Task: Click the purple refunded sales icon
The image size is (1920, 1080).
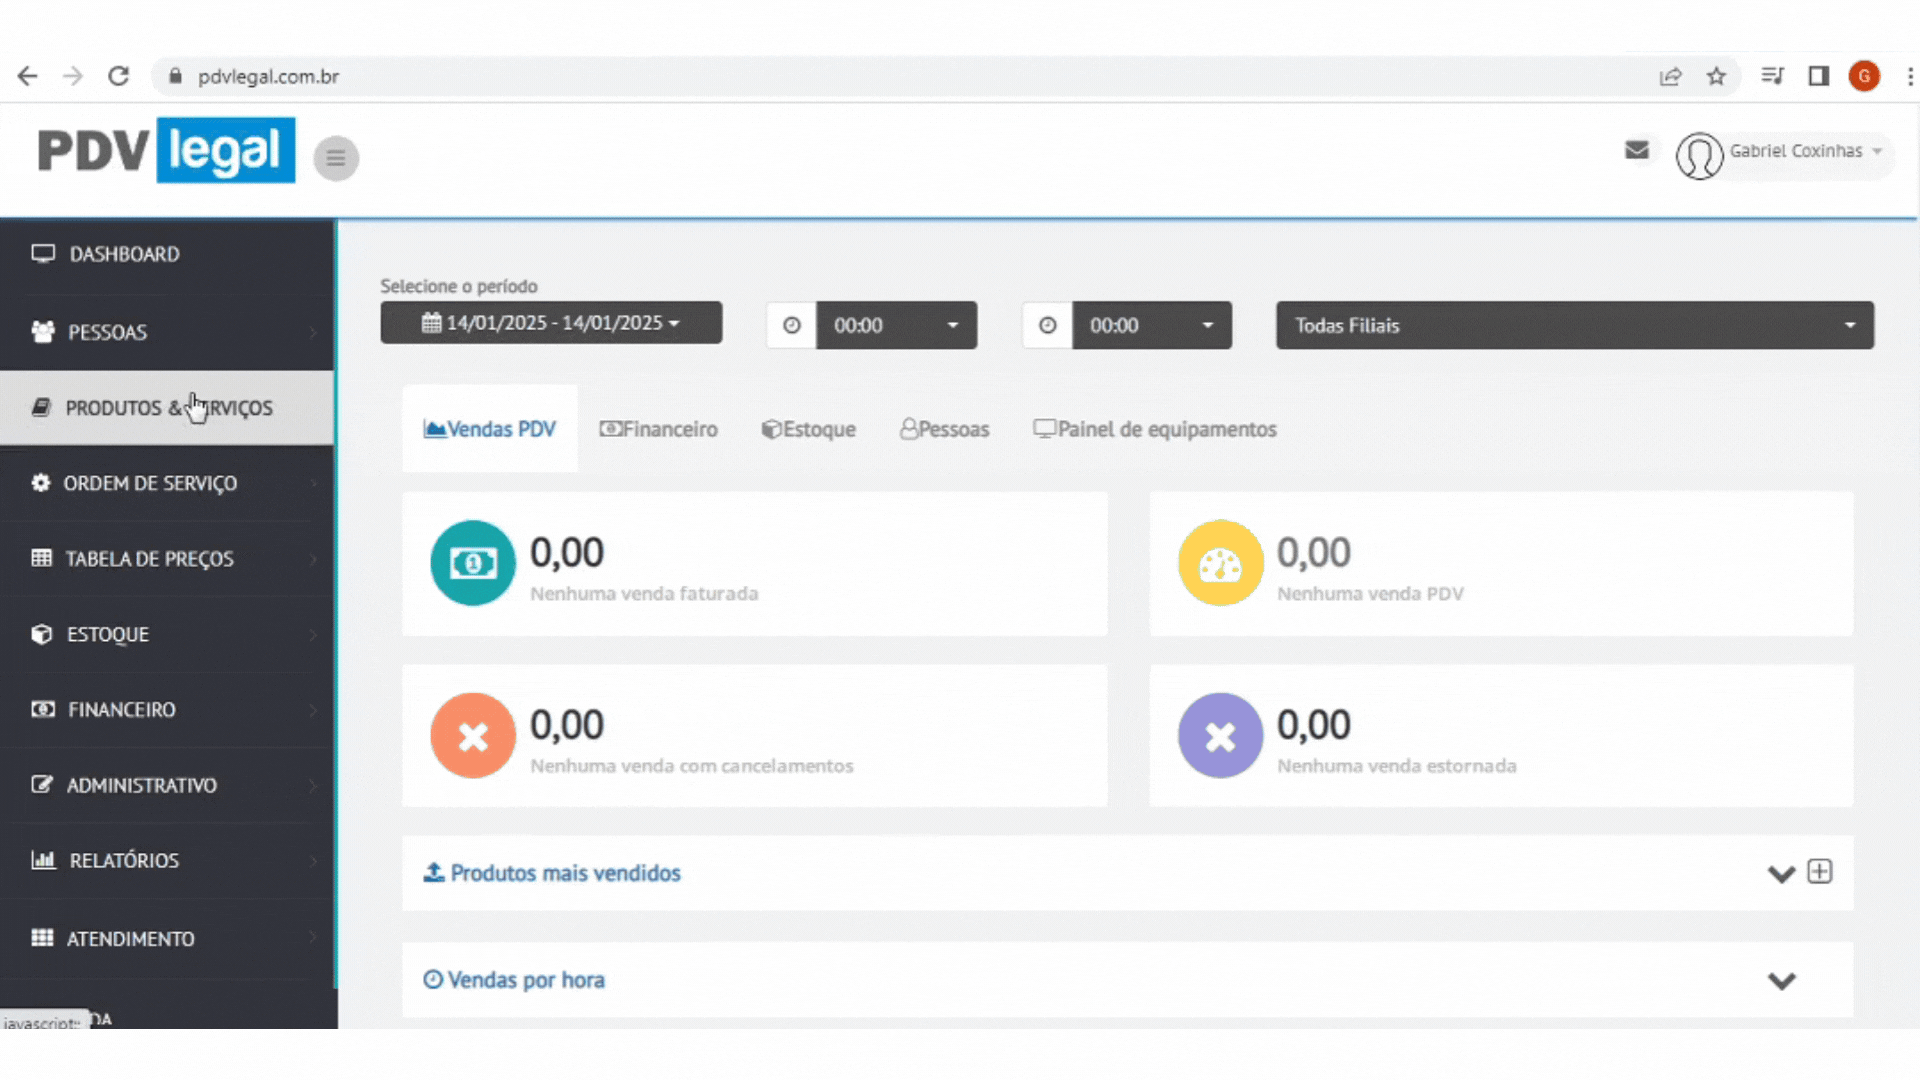Action: click(x=1220, y=736)
